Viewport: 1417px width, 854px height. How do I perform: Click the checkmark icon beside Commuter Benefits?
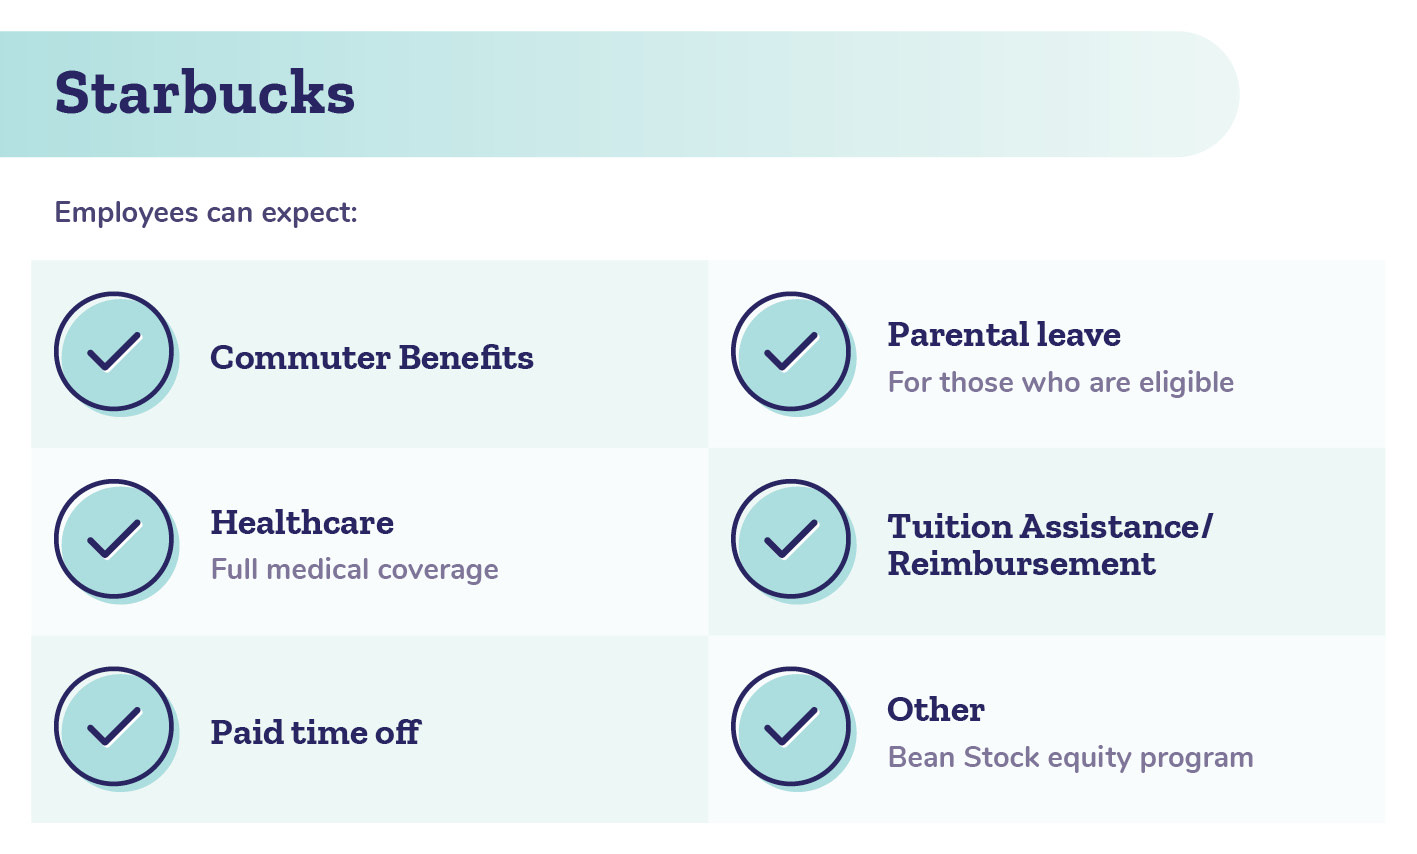coord(114,352)
